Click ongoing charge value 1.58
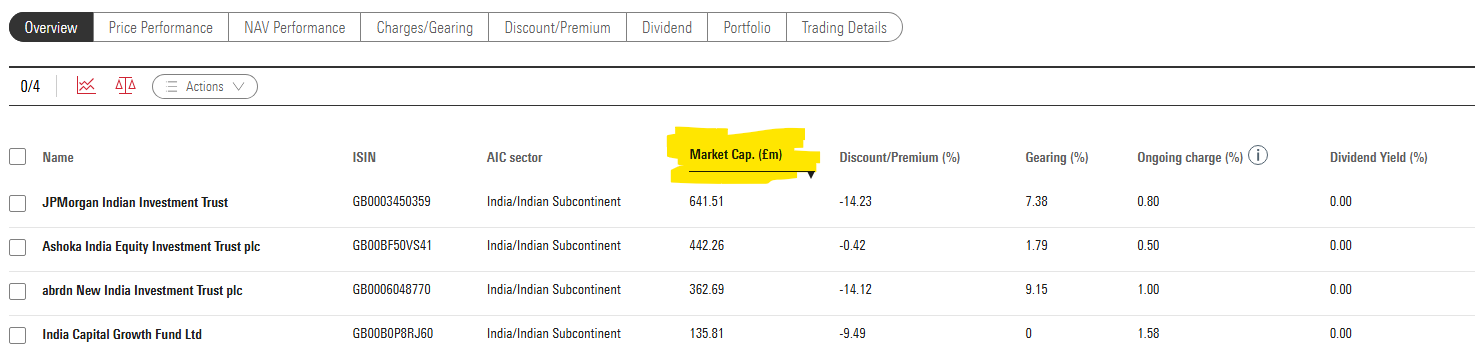Viewport: 1484px width, 360px height. pyautogui.click(x=1148, y=334)
